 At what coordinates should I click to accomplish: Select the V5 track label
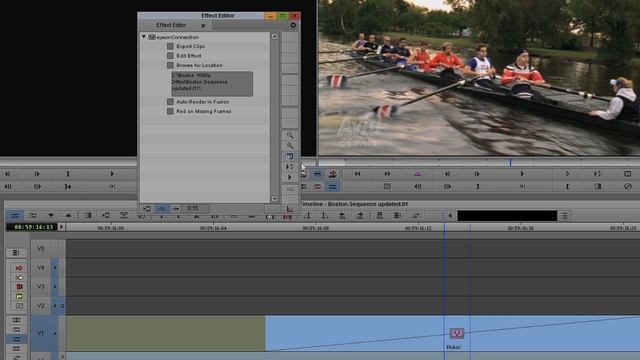[40, 249]
